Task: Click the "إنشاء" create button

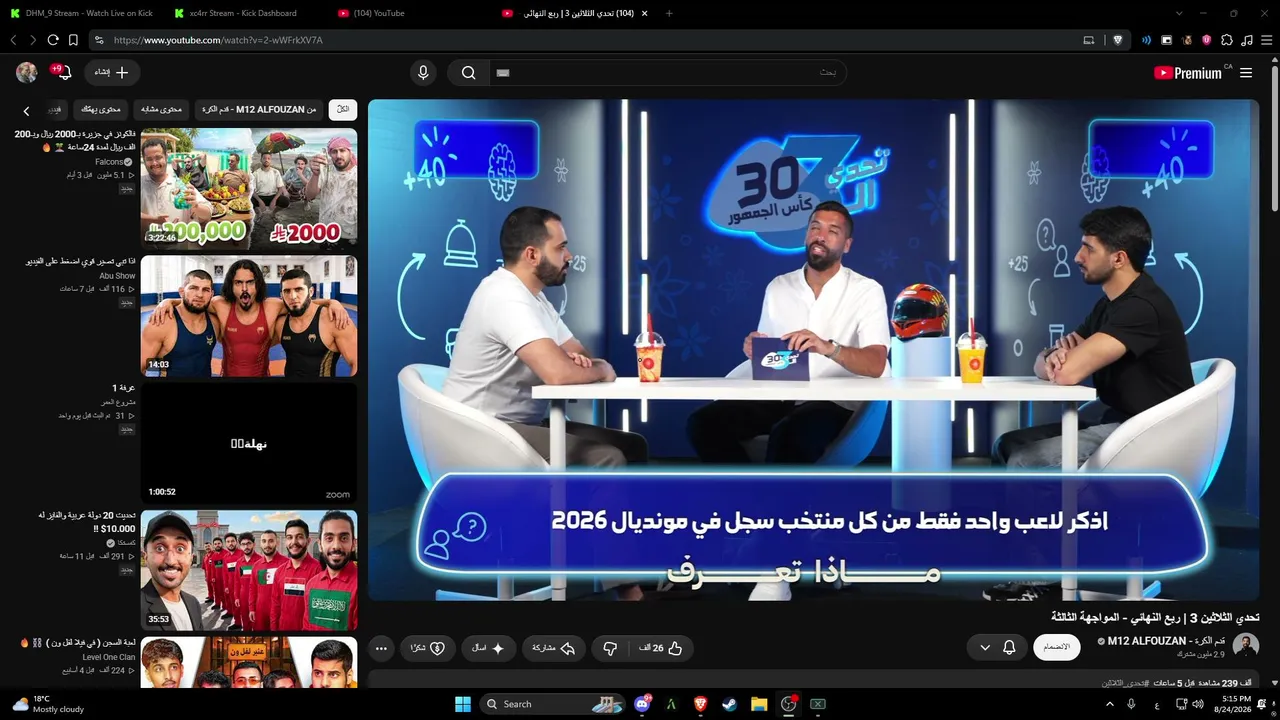Action: coord(112,72)
